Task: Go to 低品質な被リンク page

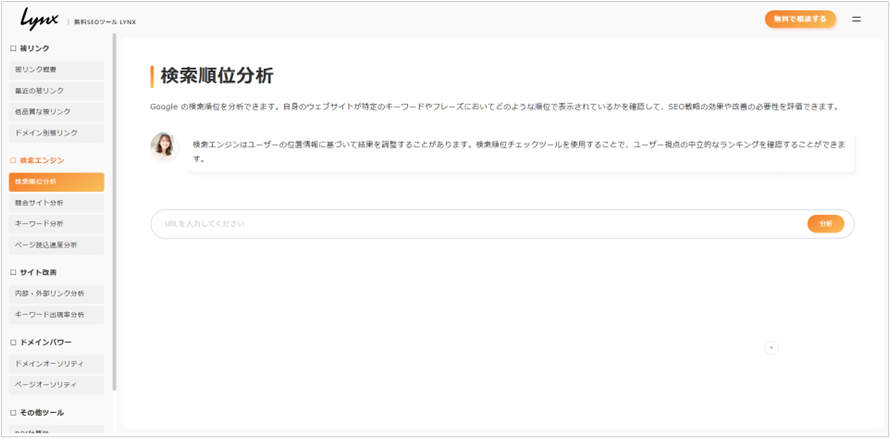Action: (56, 112)
